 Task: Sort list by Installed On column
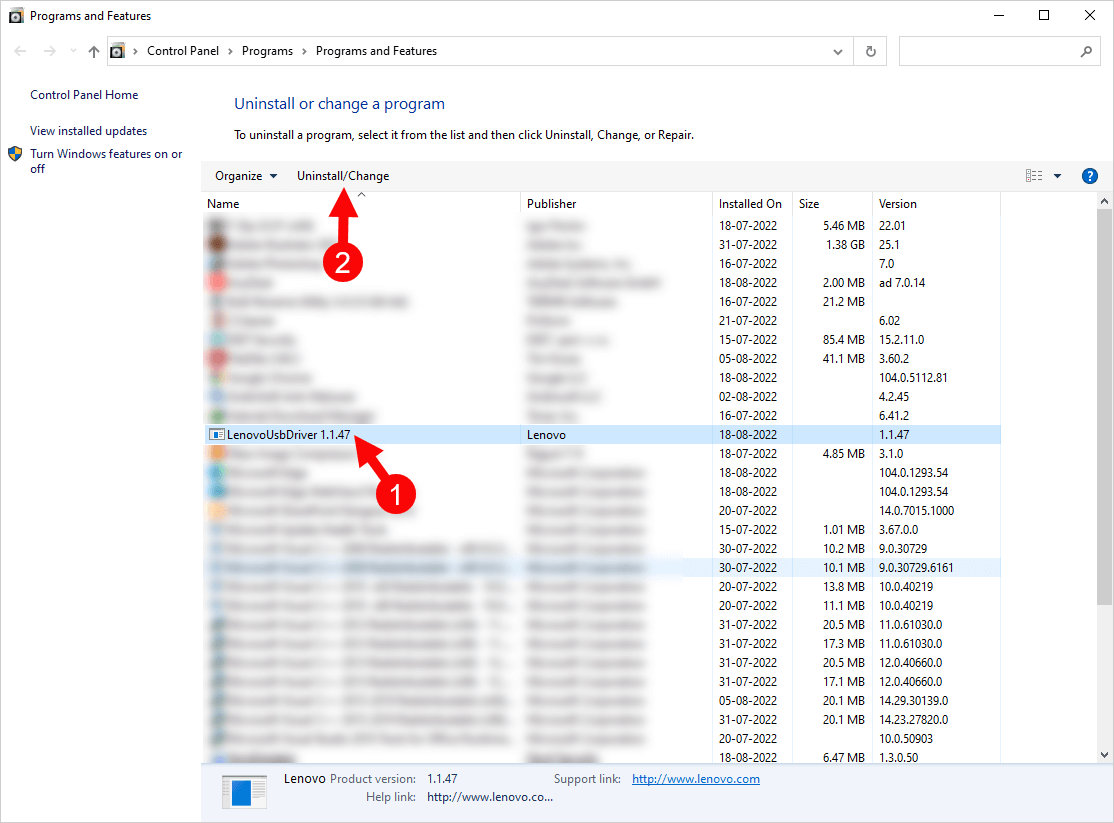point(750,204)
